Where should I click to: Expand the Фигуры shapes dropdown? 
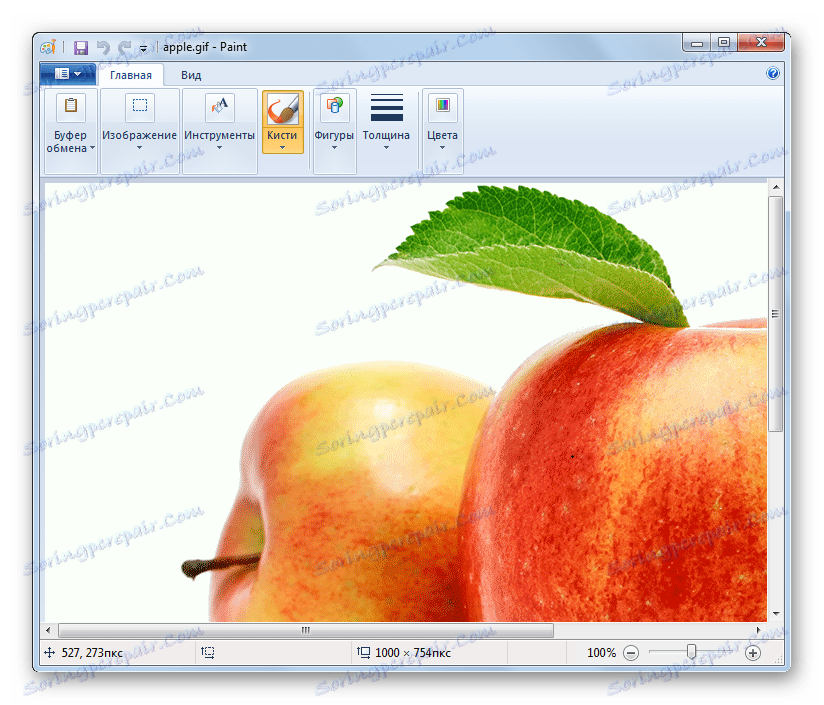coord(334,148)
